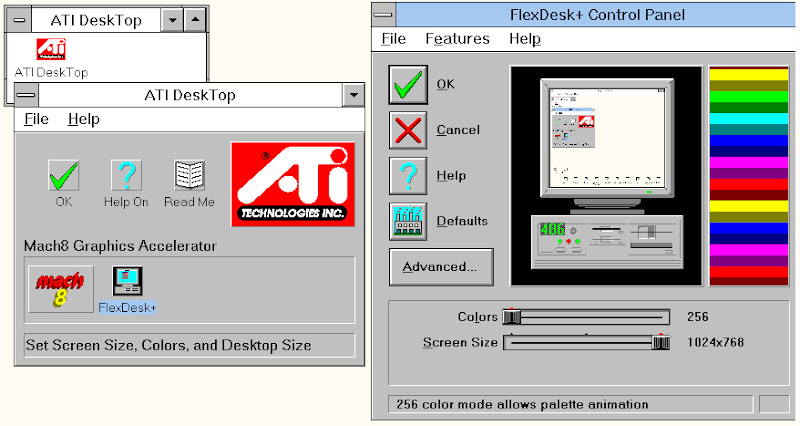Click the ATI Technologies Inc. logo
This screenshot has width=800, height=426.
pyautogui.click(x=293, y=184)
